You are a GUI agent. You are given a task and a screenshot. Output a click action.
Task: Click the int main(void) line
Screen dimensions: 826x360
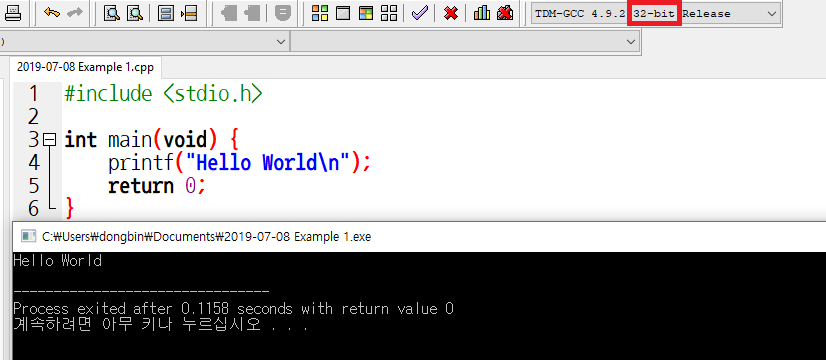pyautogui.click(x=152, y=140)
